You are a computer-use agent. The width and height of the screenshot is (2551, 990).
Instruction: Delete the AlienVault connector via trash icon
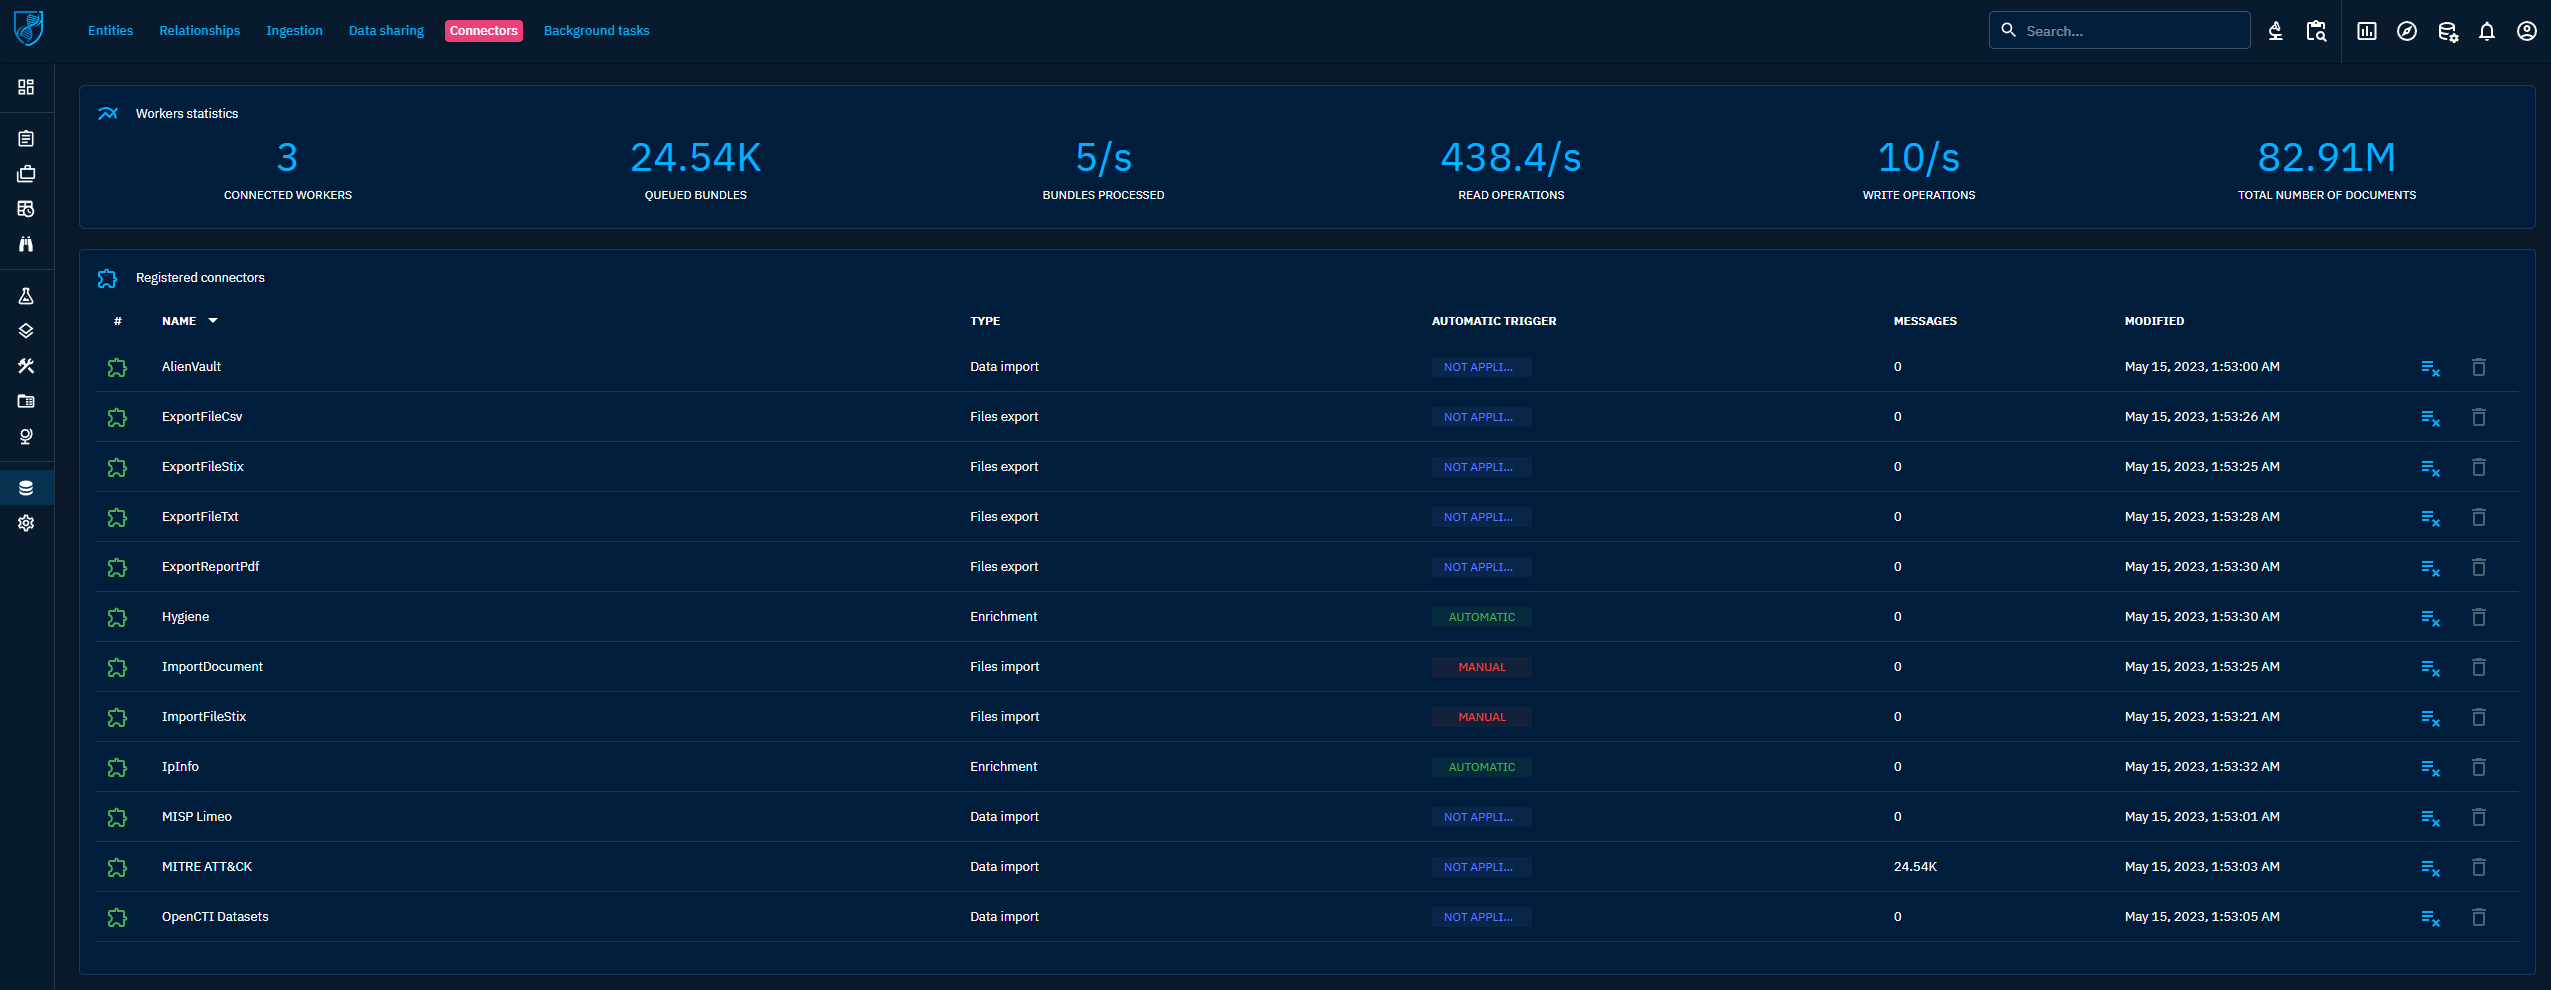pos(2478,367)
